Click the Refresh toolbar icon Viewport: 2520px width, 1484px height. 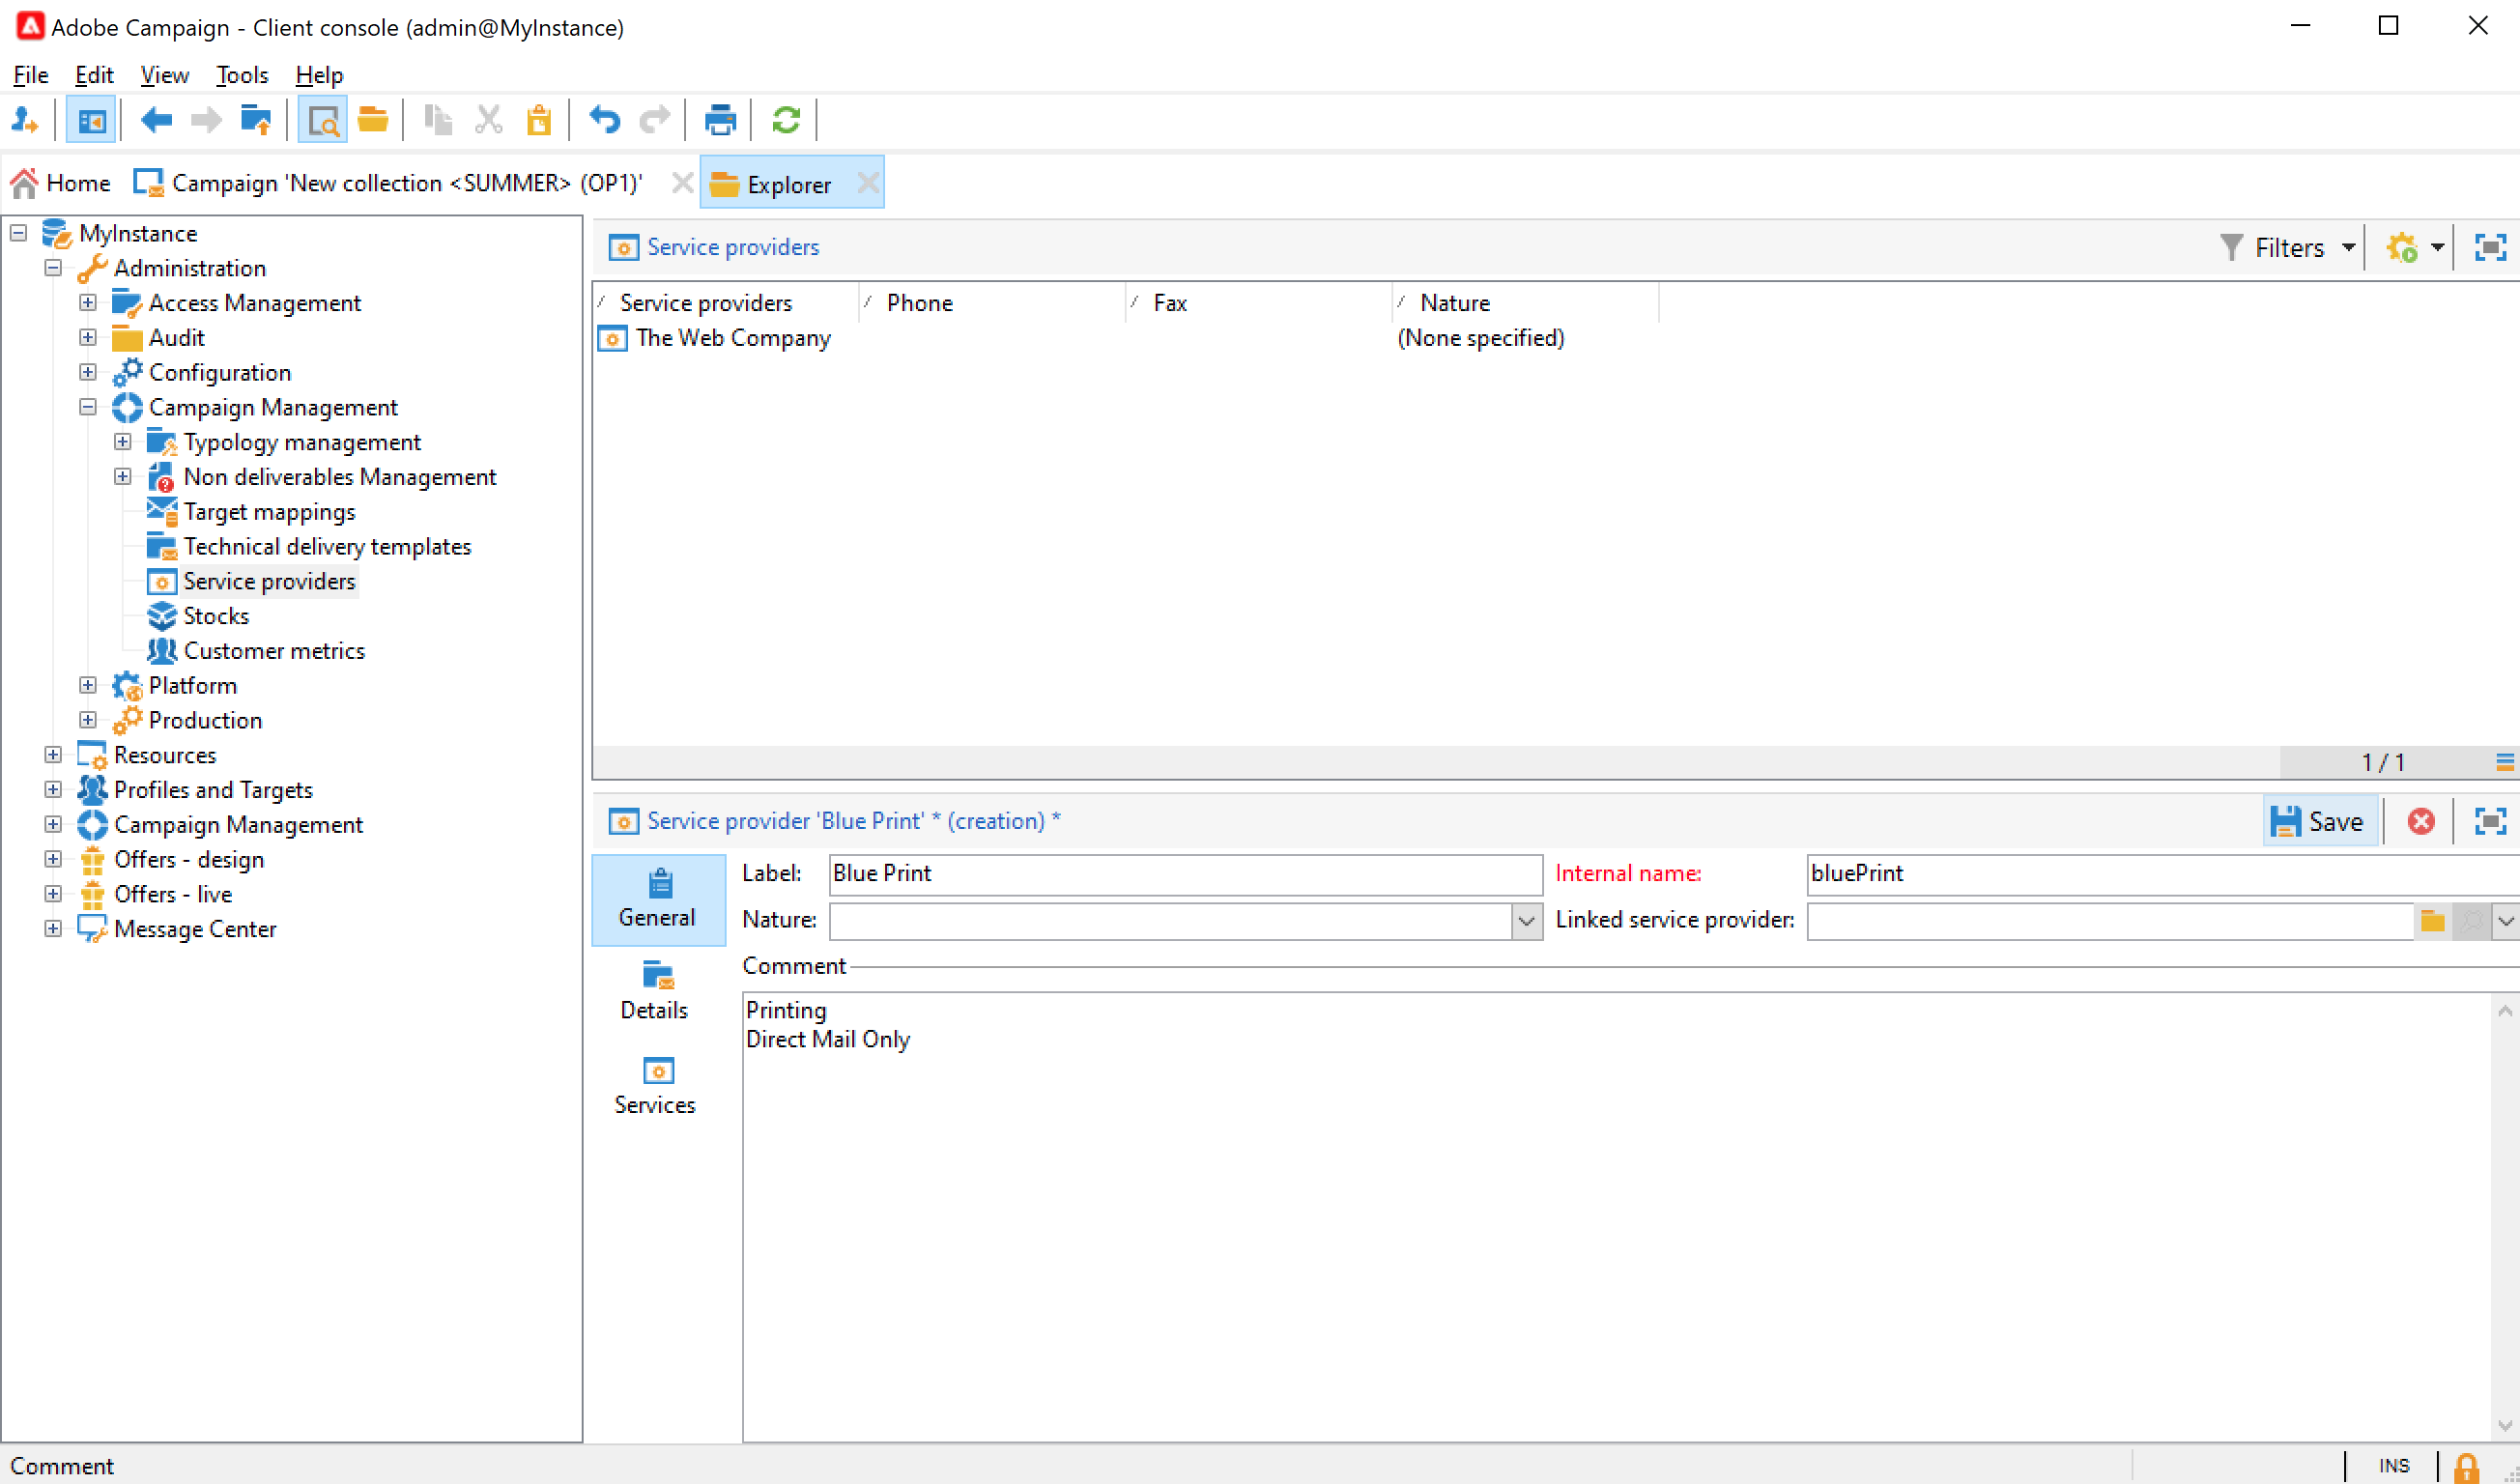tap(786, 120)
